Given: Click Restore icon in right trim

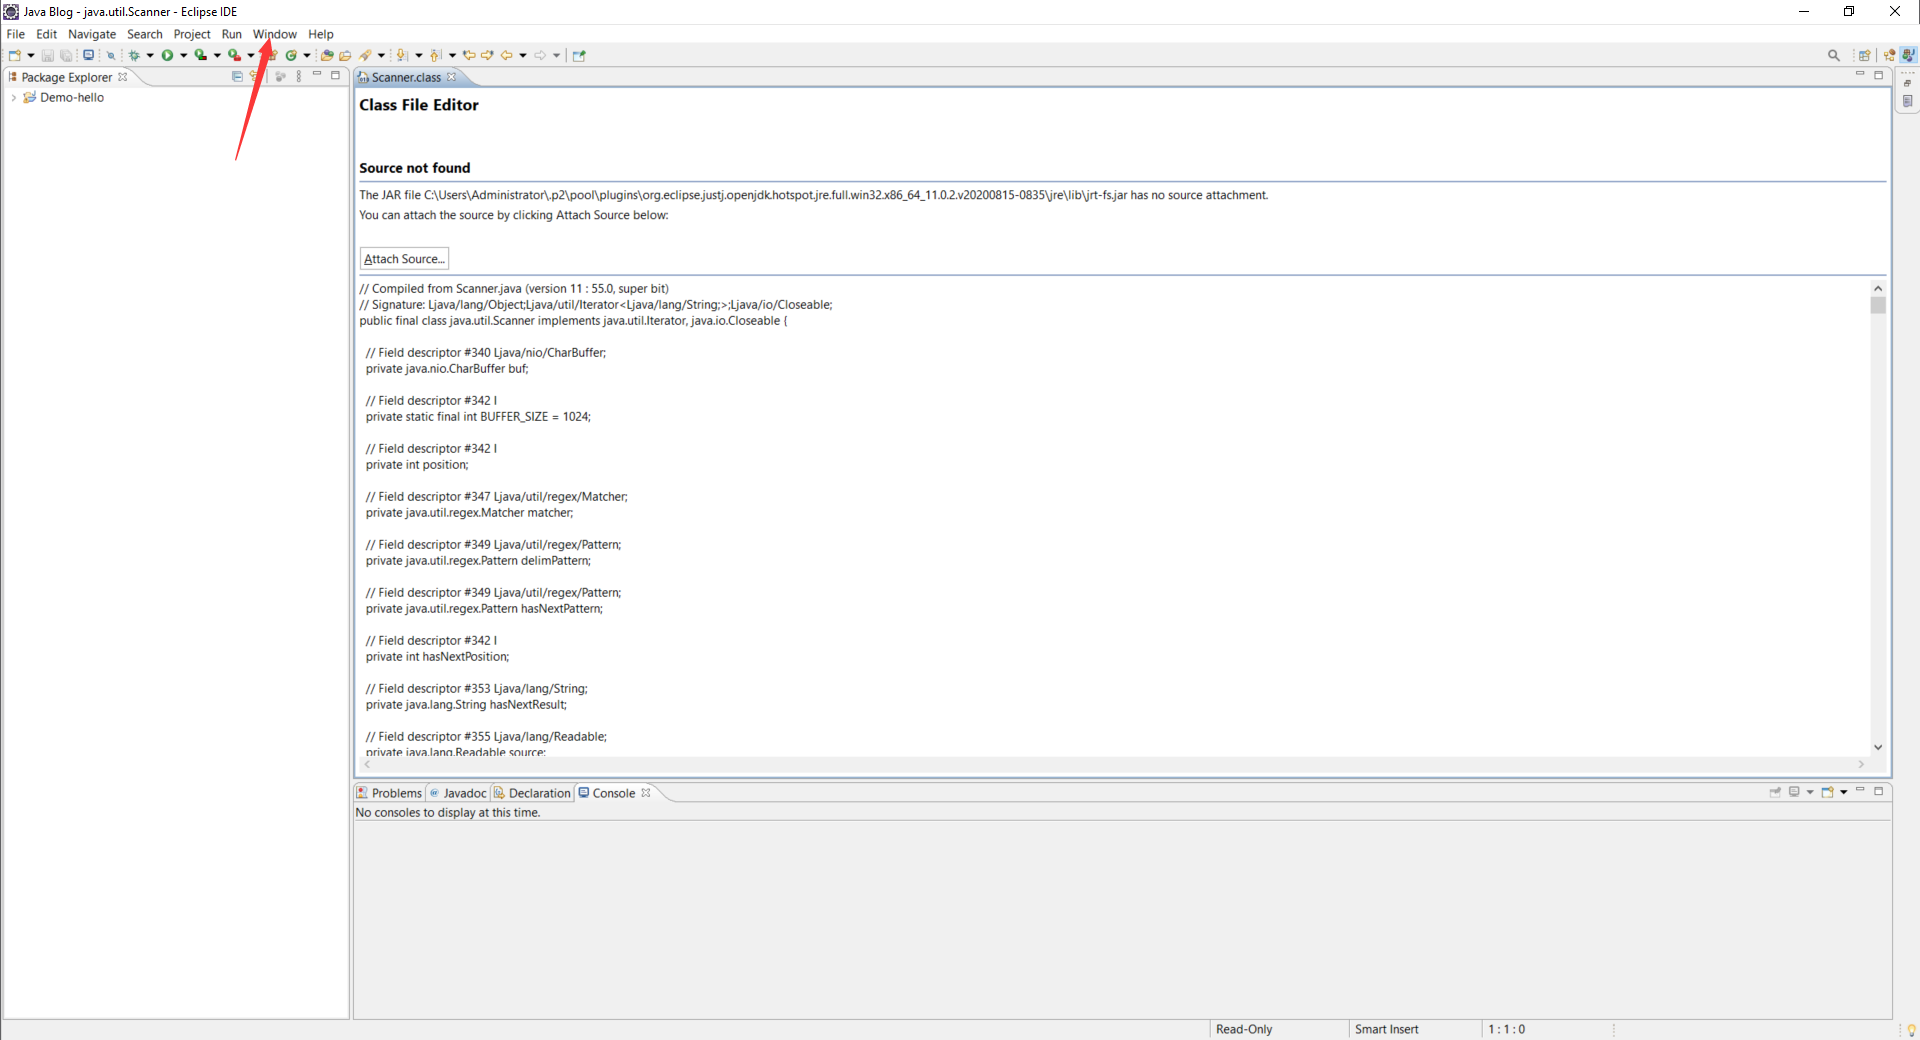Looking at the screenshot, I should [1908, 83].
